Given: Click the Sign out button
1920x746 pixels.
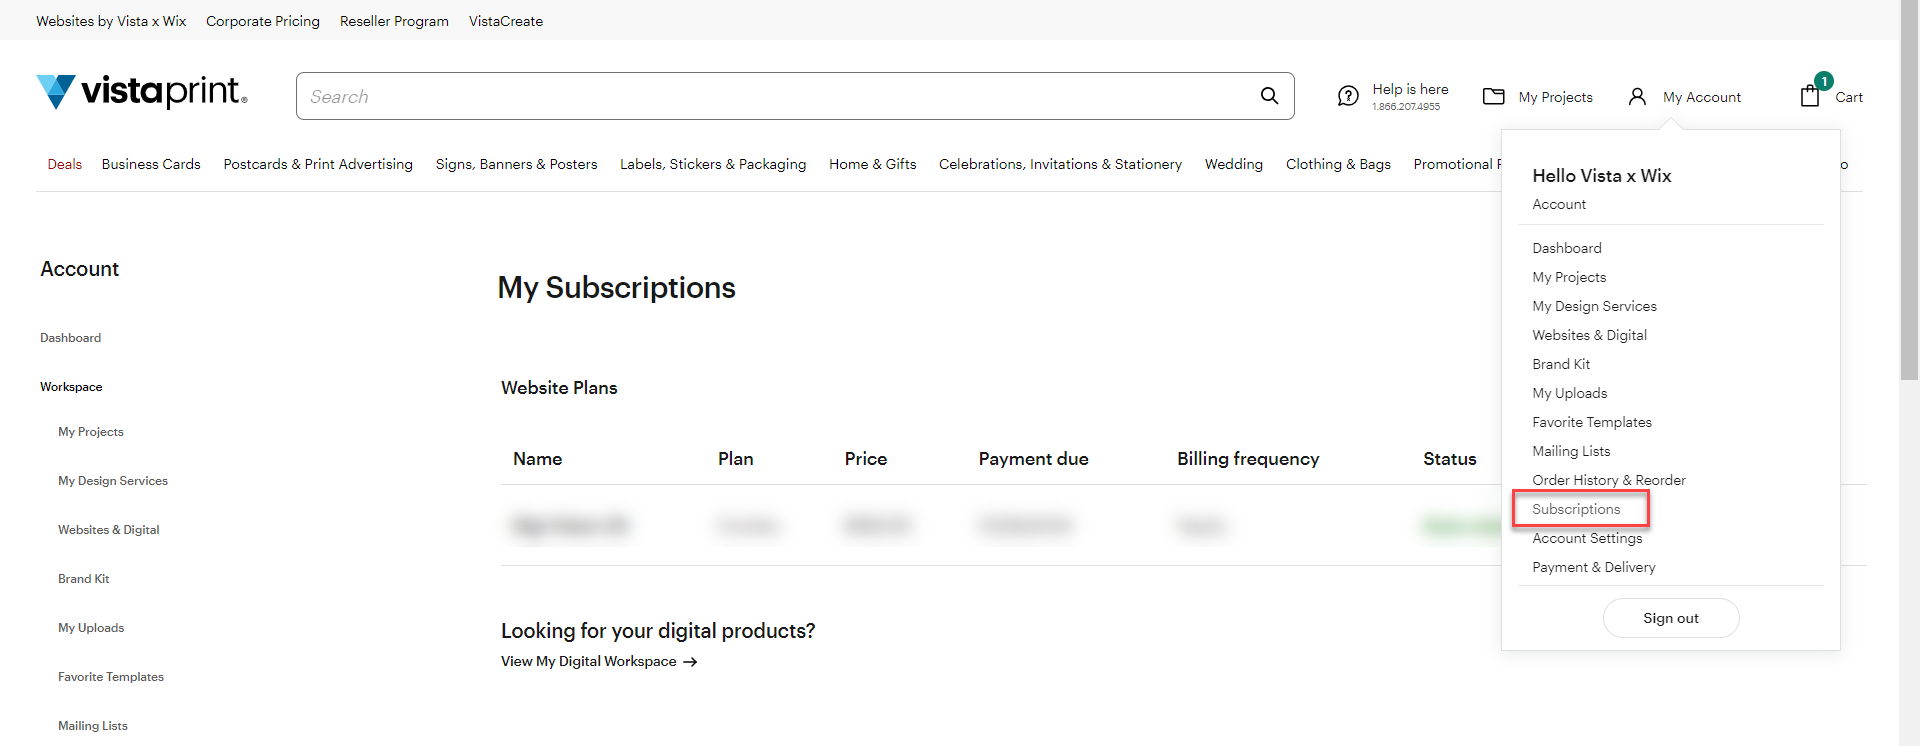Looking at the screenshot, I should tap(1671, 618).
